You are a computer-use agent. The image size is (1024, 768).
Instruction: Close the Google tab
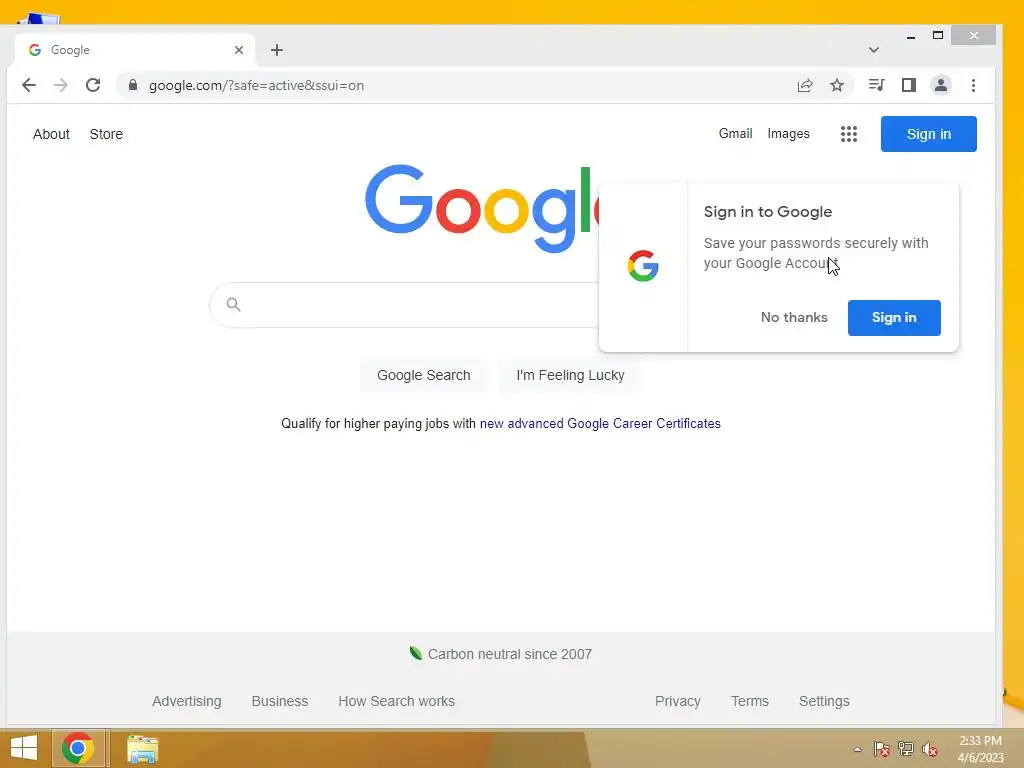[239, 50]
